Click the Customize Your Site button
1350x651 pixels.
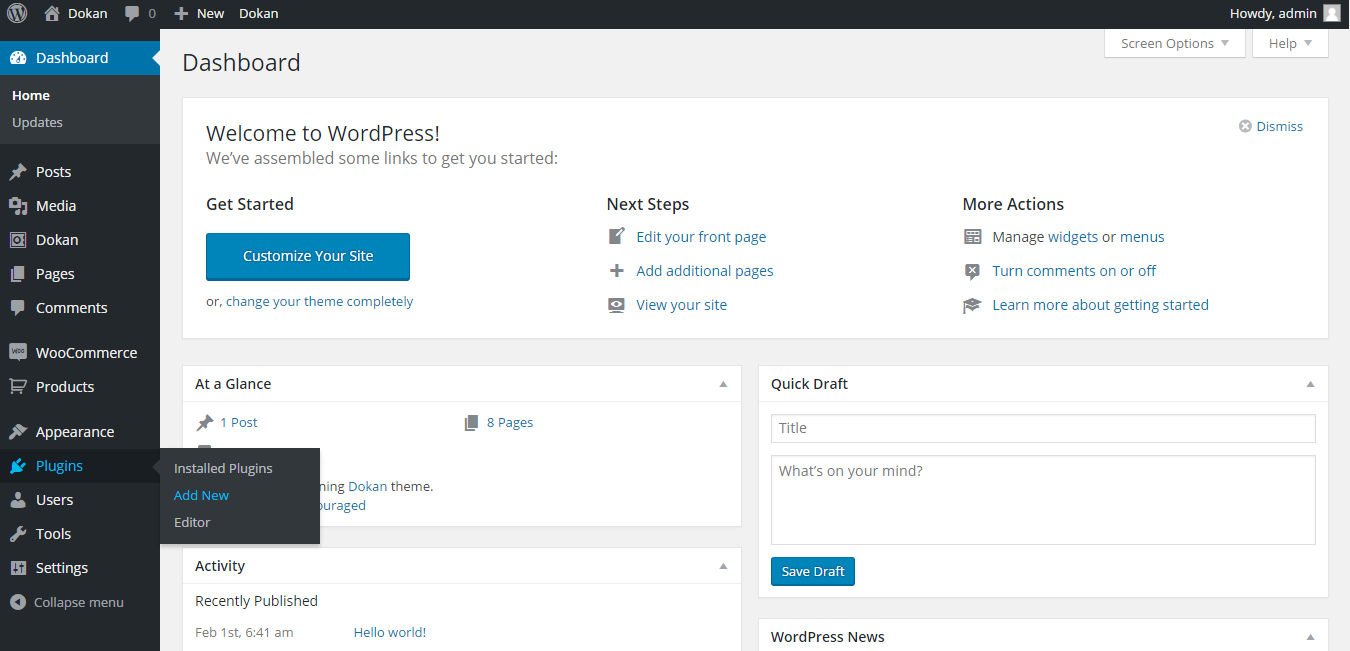click(308, 256)
